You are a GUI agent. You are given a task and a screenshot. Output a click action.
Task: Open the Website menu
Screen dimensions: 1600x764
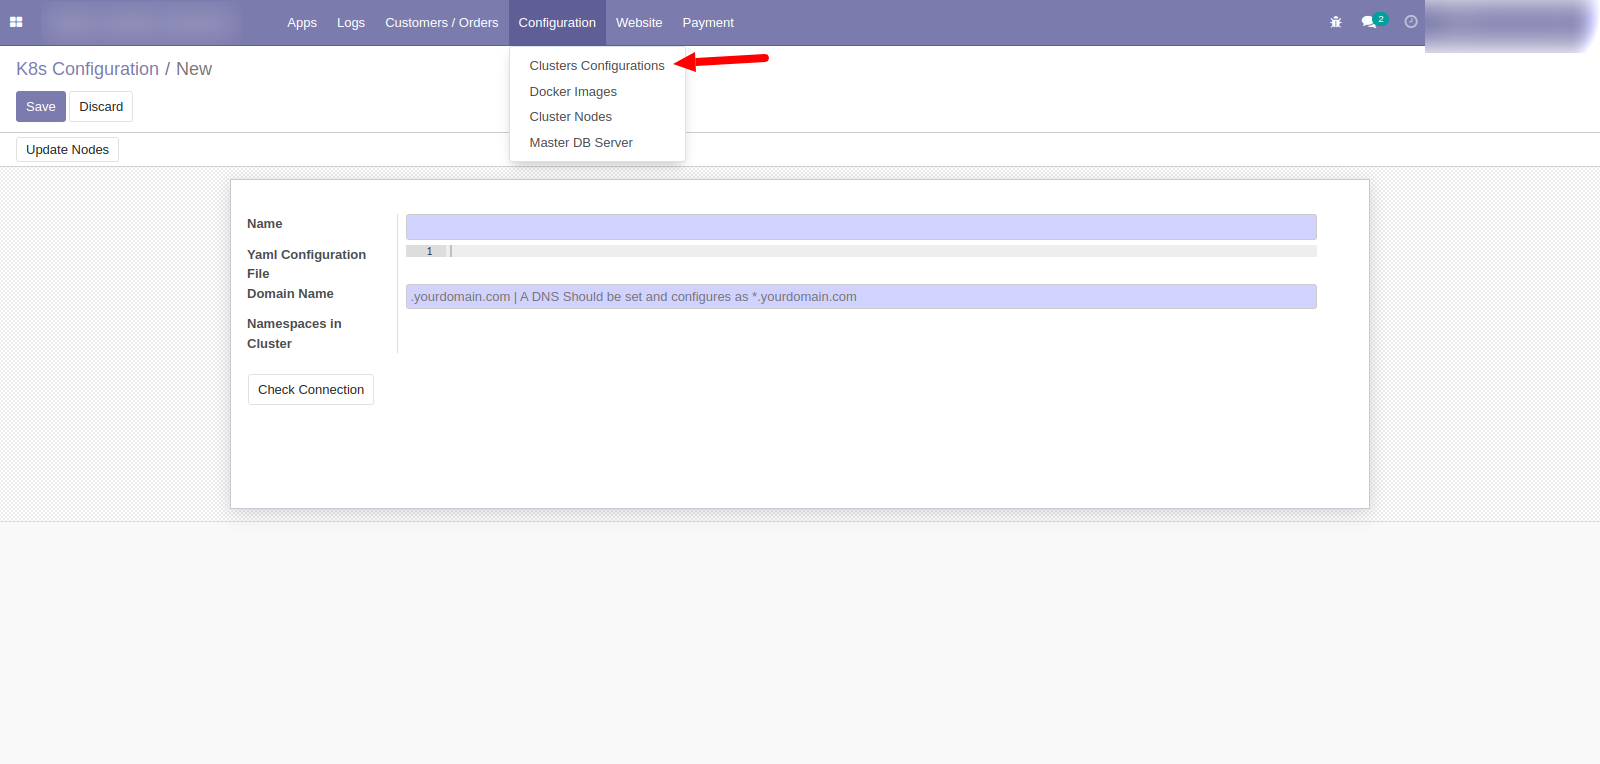tap(639, 23)
